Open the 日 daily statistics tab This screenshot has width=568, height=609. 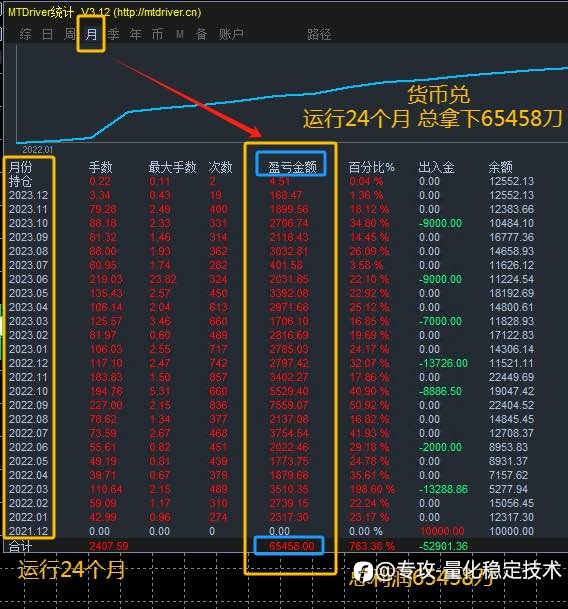(47, 34)
